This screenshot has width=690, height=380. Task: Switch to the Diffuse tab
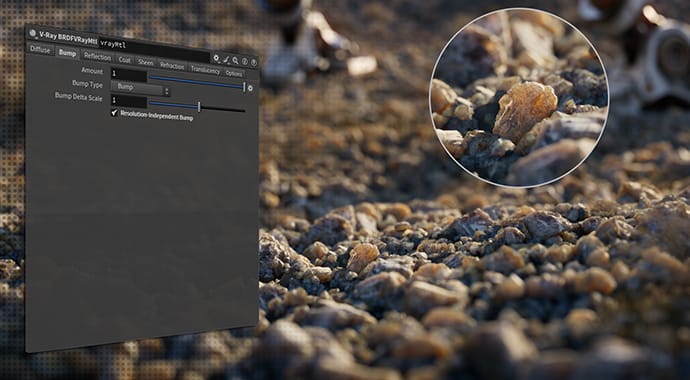[x=40, y=50]
